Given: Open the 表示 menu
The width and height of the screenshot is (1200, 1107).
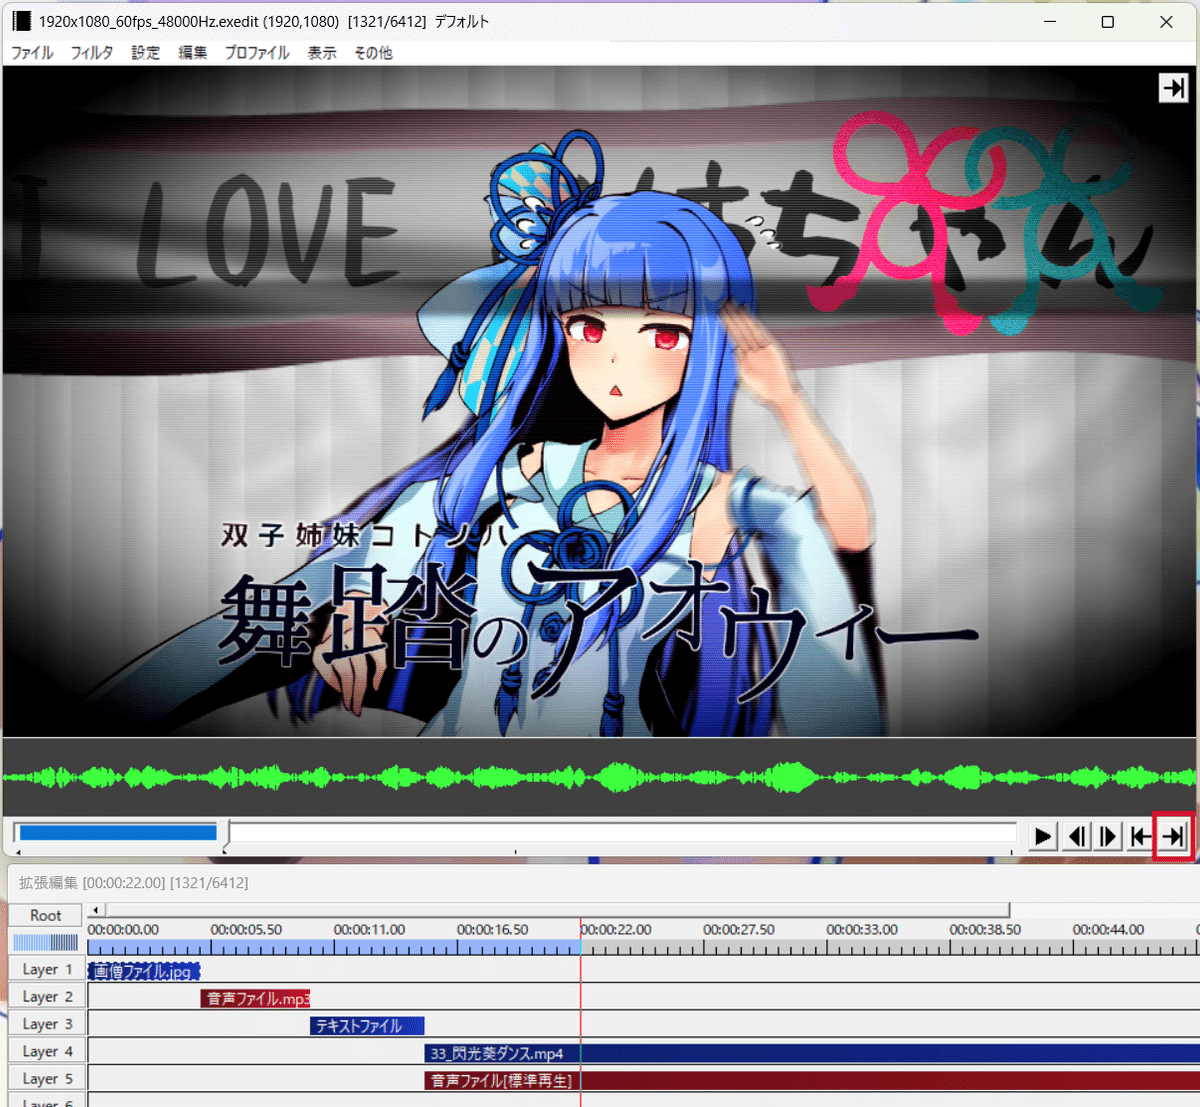Looking at the screenshot, I should (x=322, y=53).
